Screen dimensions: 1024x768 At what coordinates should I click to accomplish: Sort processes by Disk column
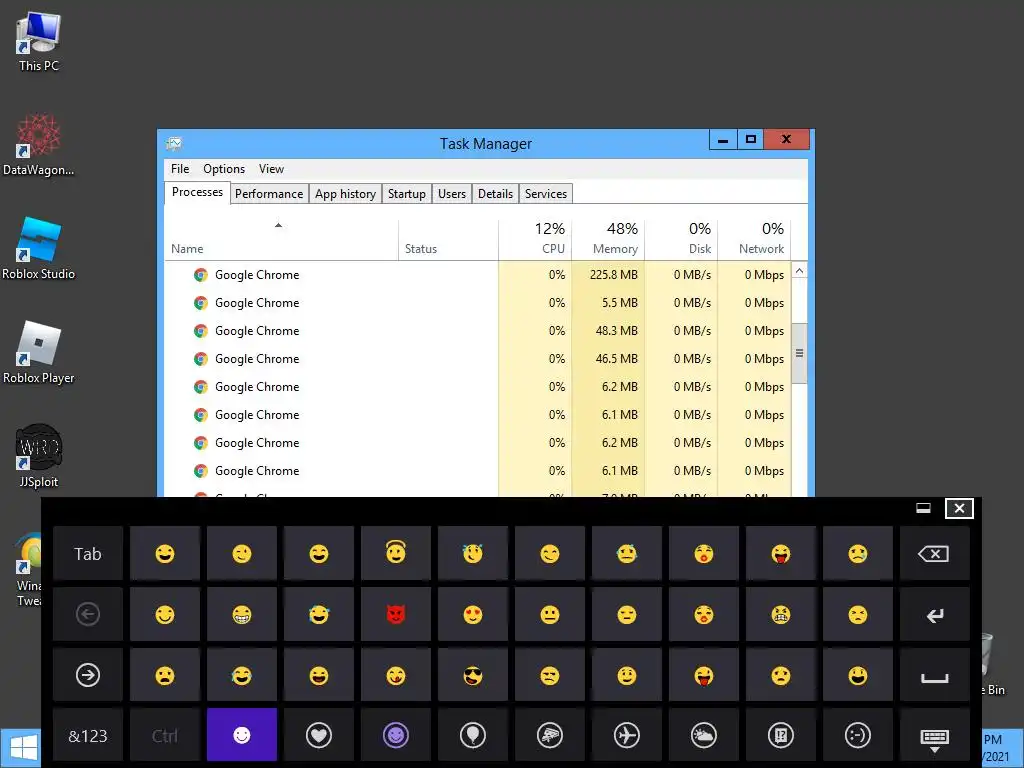(x=681, y=240)
